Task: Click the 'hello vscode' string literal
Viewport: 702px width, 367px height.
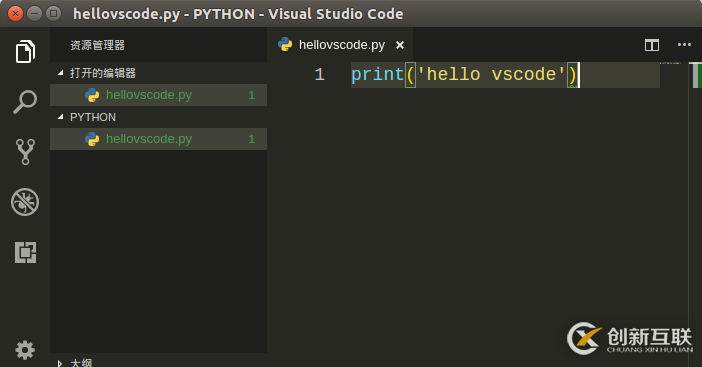Action: tap(492, 75)
